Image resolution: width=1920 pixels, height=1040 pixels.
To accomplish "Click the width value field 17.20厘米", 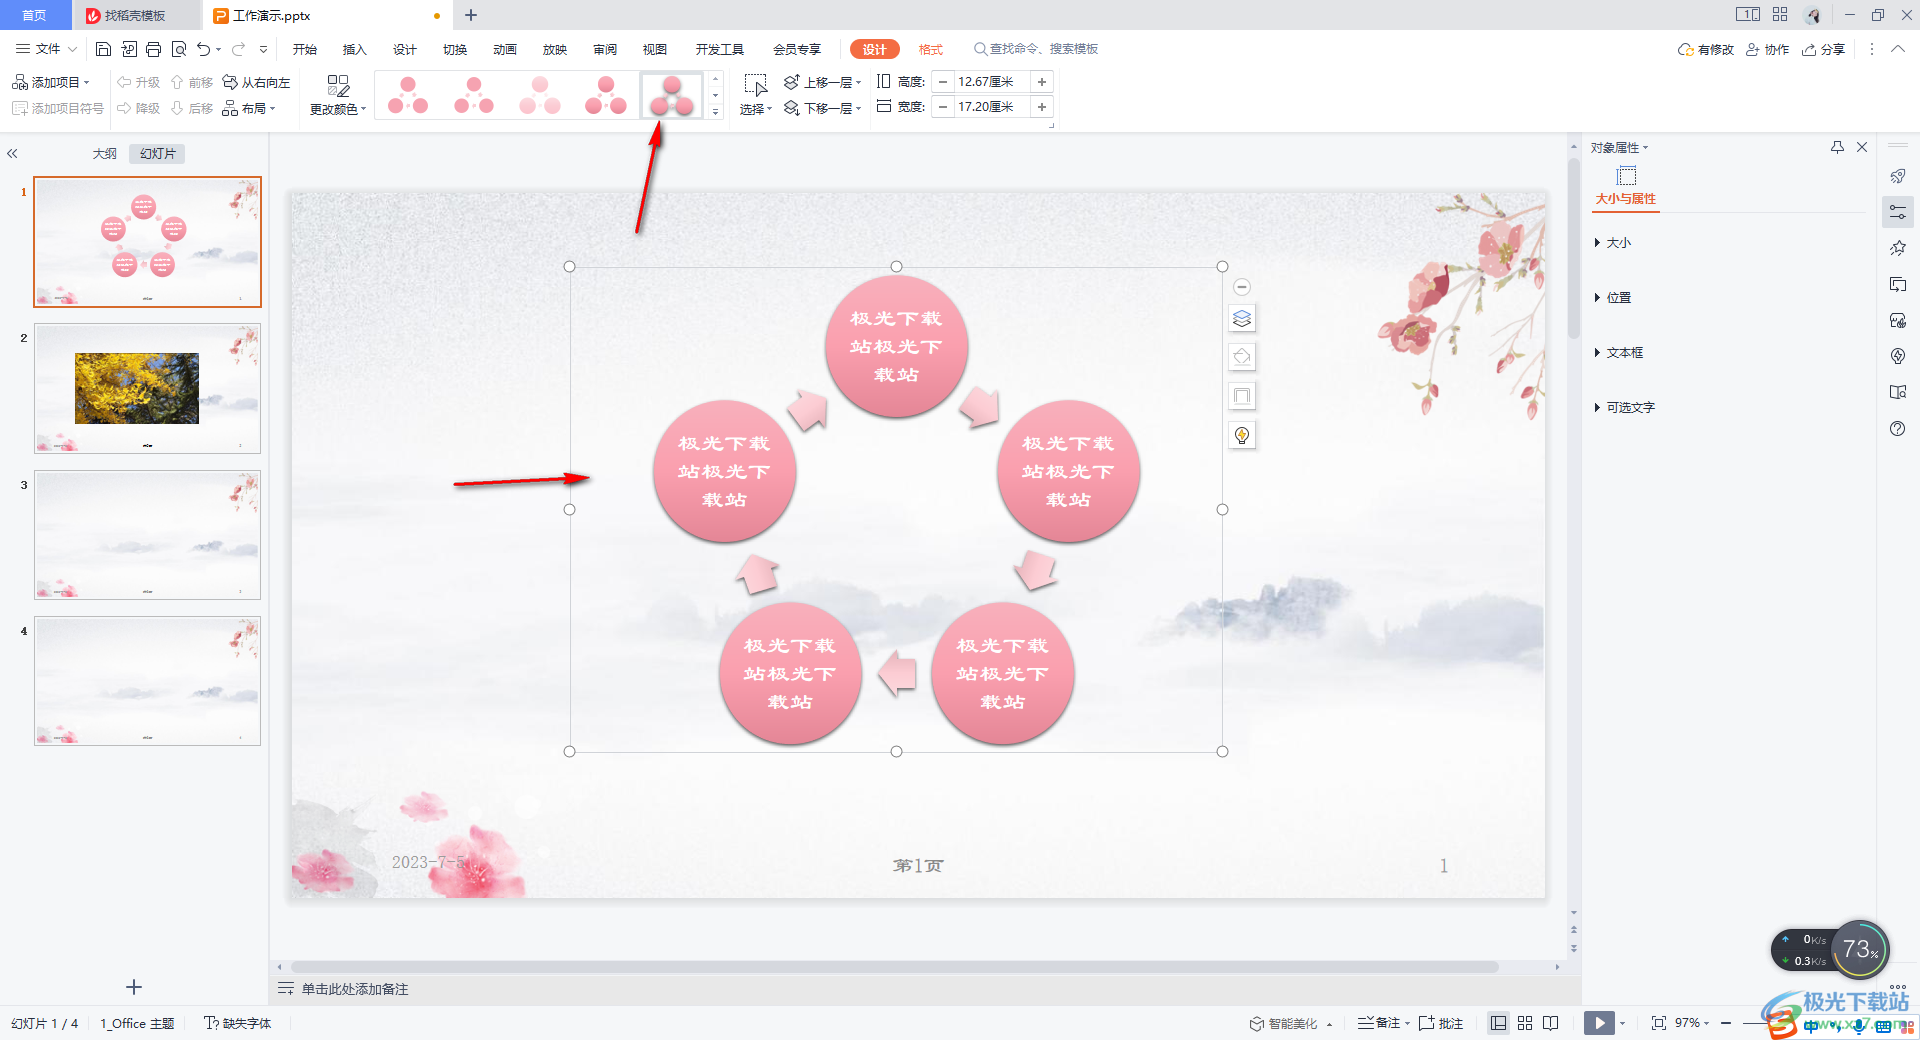I will (991, 107).
